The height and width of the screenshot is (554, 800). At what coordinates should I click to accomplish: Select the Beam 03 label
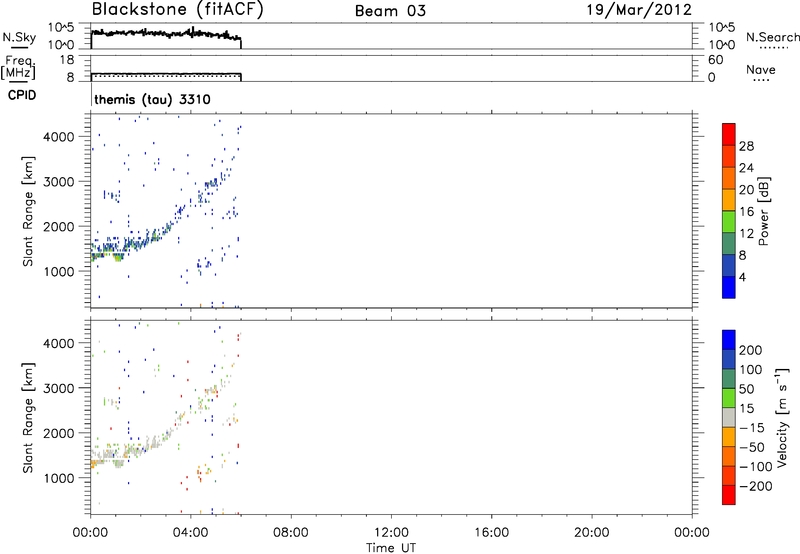(390, 11)
